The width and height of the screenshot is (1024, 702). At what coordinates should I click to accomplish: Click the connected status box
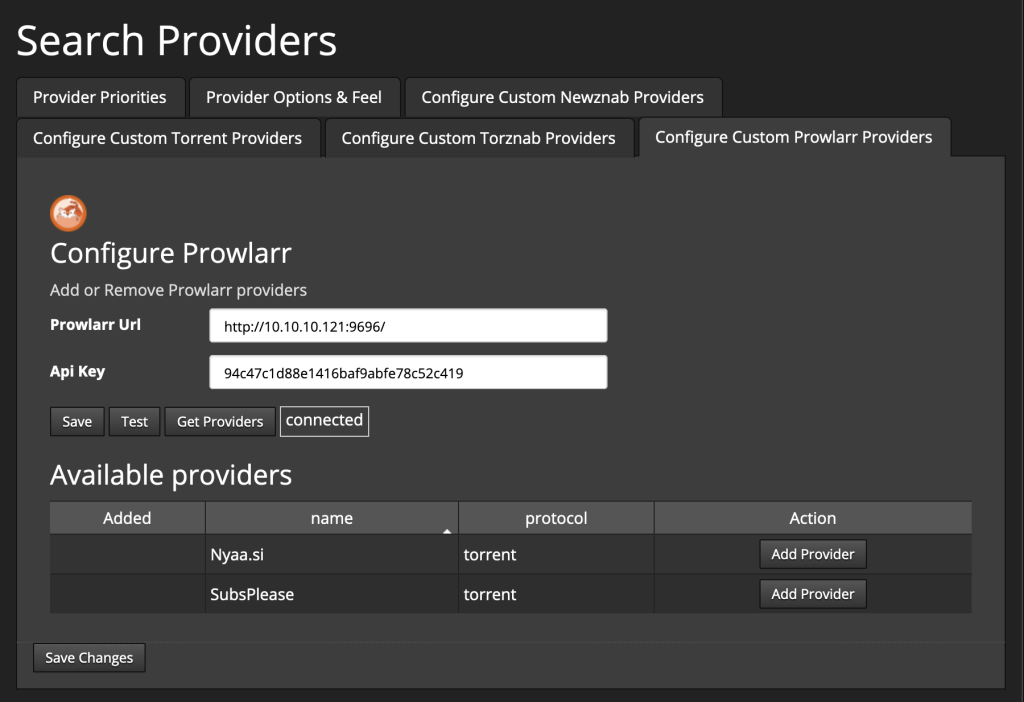324,421
